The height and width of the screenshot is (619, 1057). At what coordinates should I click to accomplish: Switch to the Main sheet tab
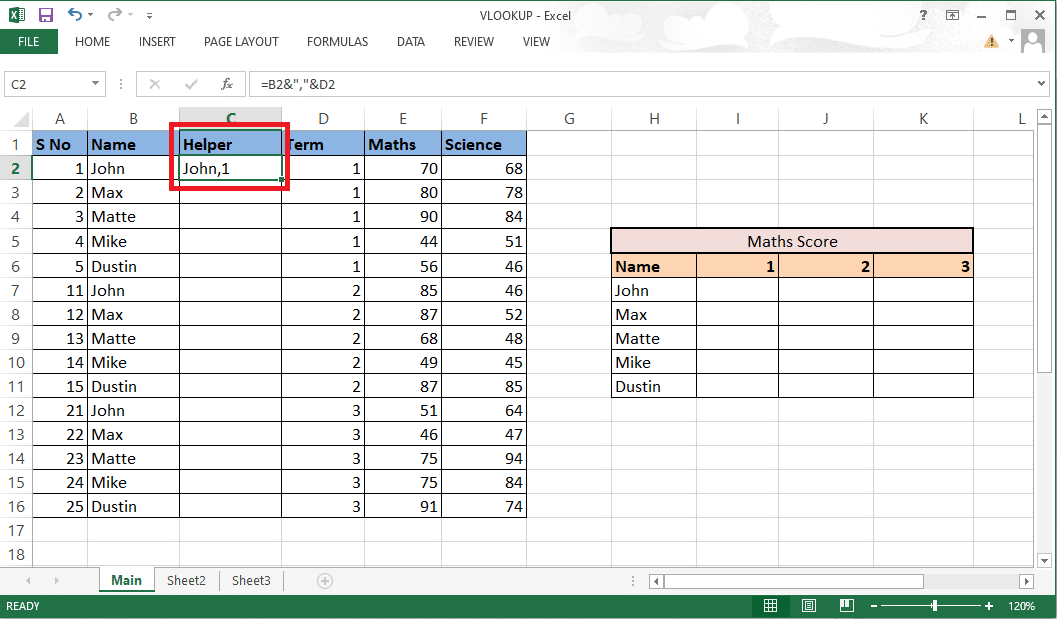[x=126, y=581]
